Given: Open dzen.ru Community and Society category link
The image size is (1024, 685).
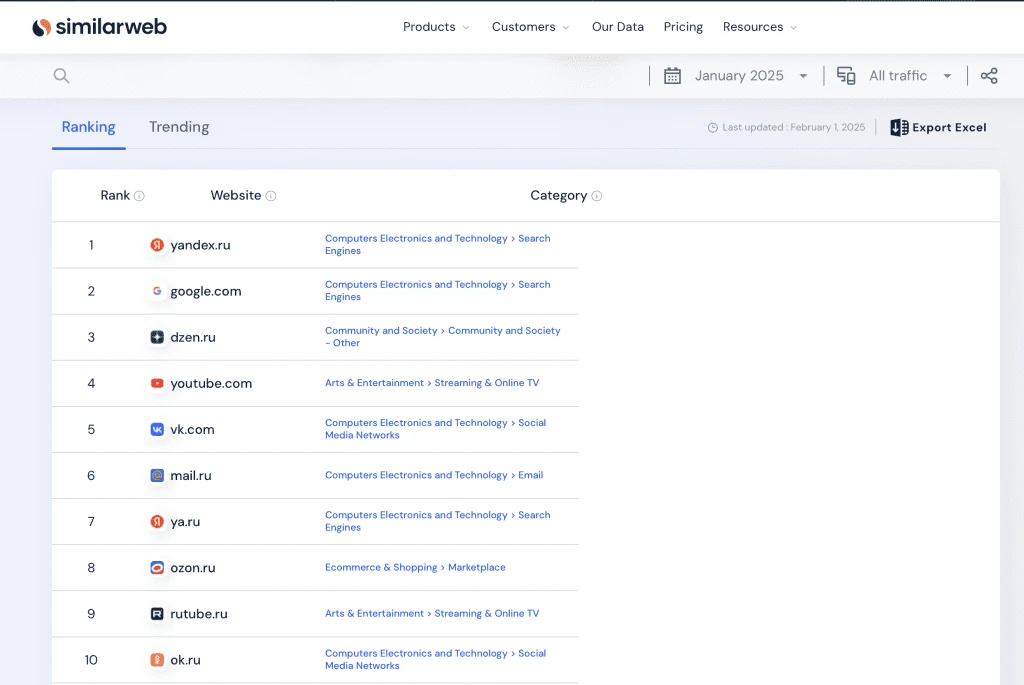Looking at the screenshot, I should 442,337.
